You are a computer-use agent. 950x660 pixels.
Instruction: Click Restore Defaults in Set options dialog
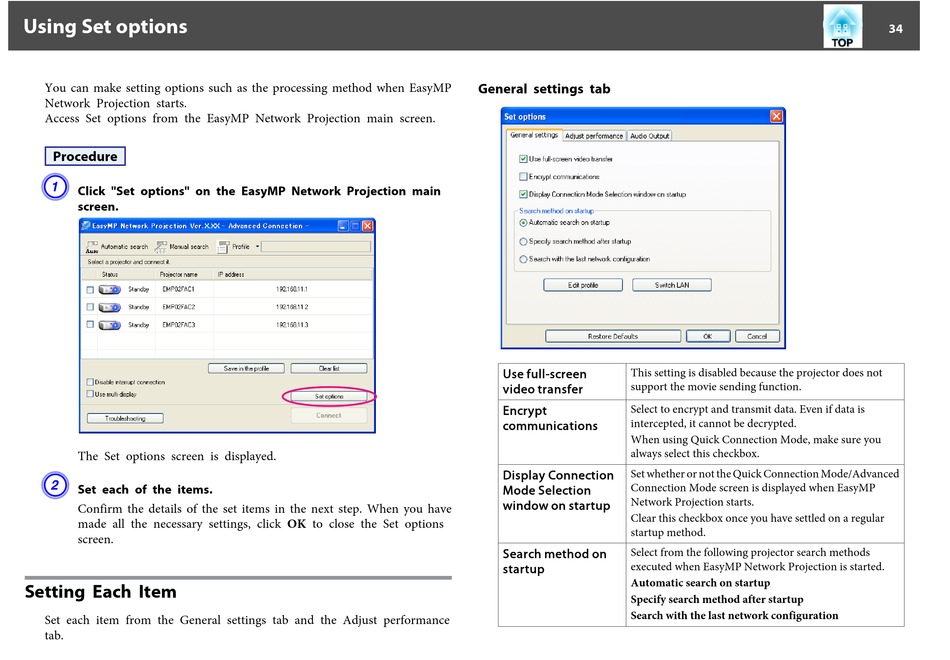[x=613, y=336]
